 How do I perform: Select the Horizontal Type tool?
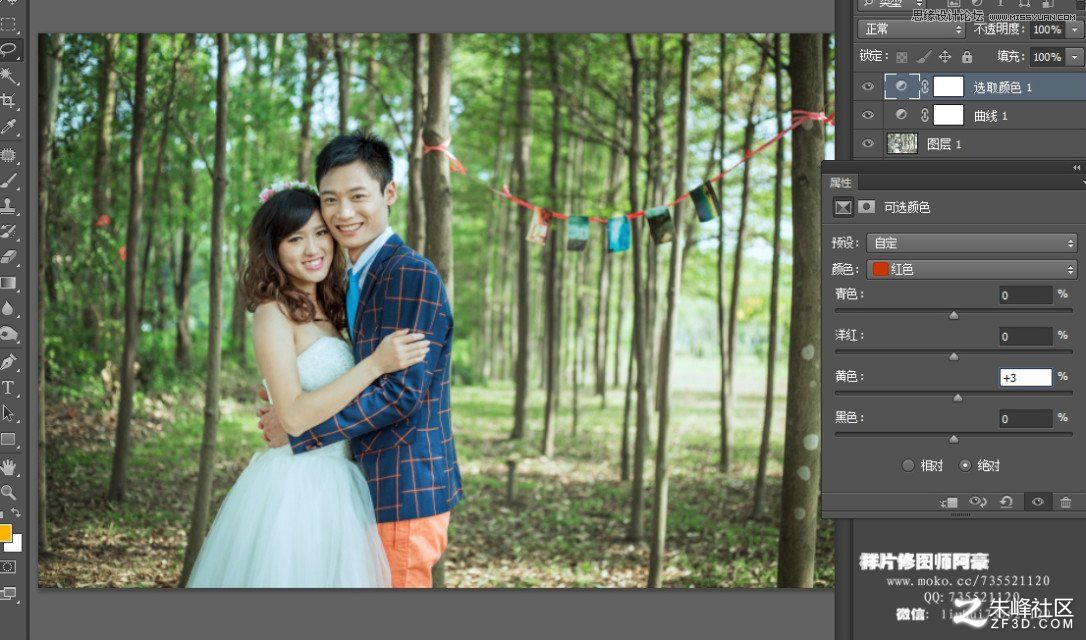[x=8, y=387]
